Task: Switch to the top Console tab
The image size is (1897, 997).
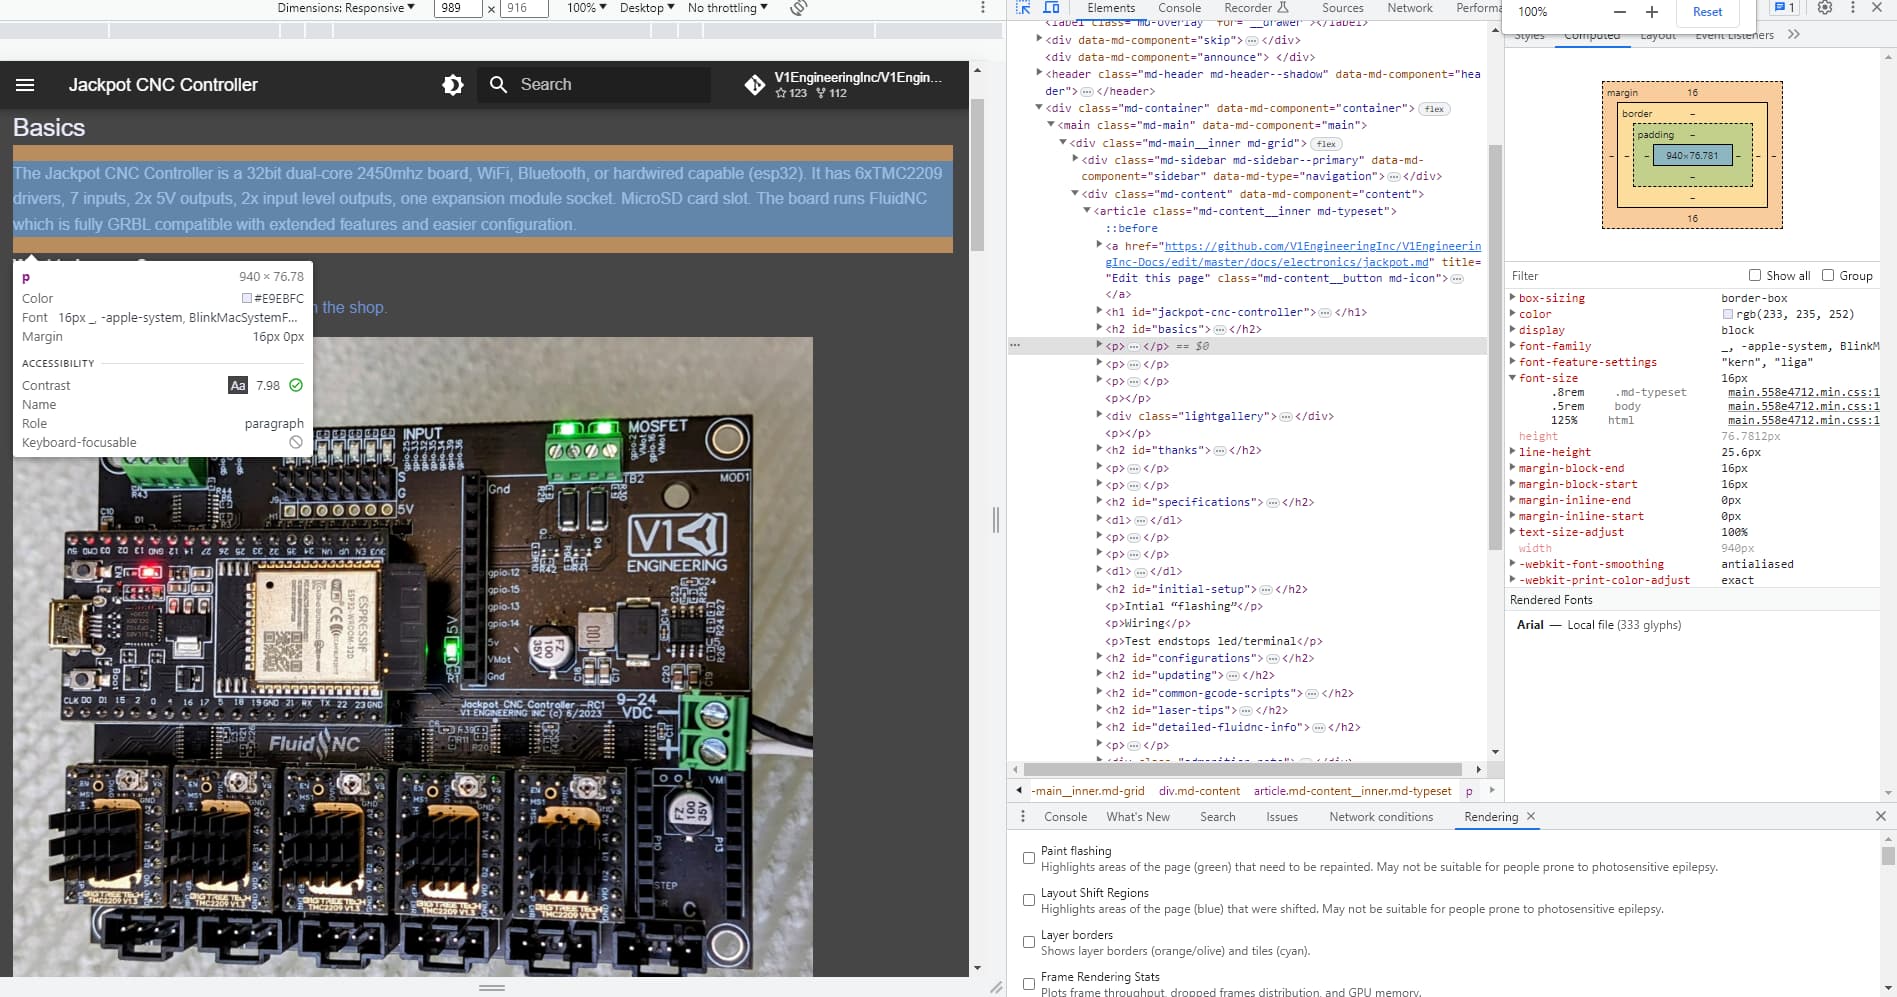Action: [1179, 8]
